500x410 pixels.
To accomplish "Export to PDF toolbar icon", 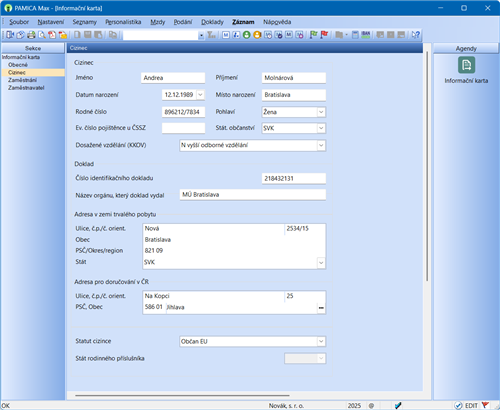I will (52, 35).
